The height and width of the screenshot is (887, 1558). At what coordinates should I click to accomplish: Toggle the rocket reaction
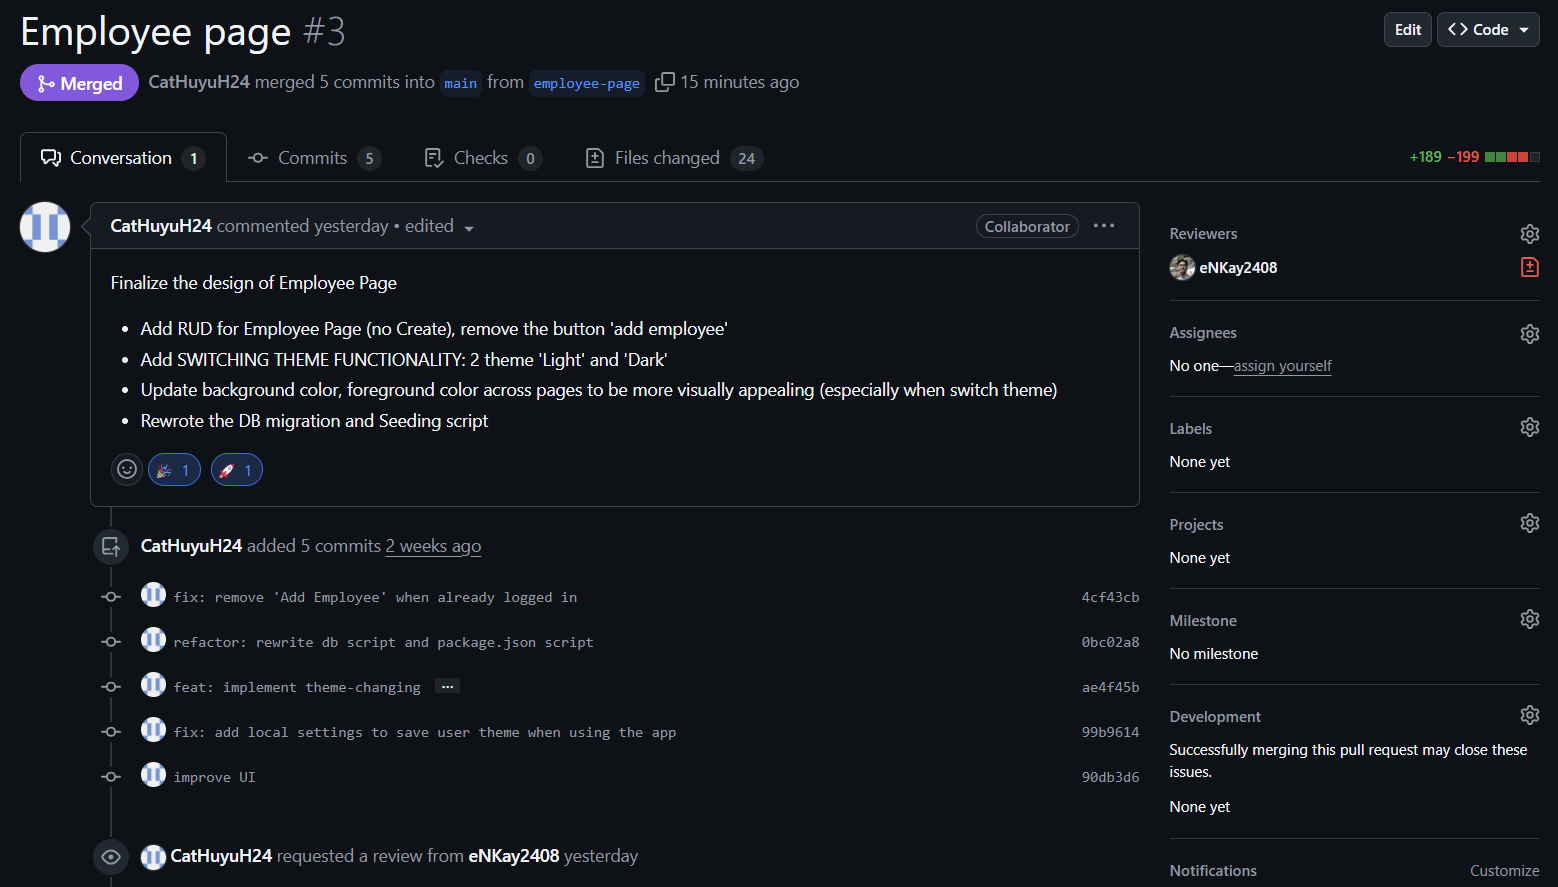click(236, 469)
